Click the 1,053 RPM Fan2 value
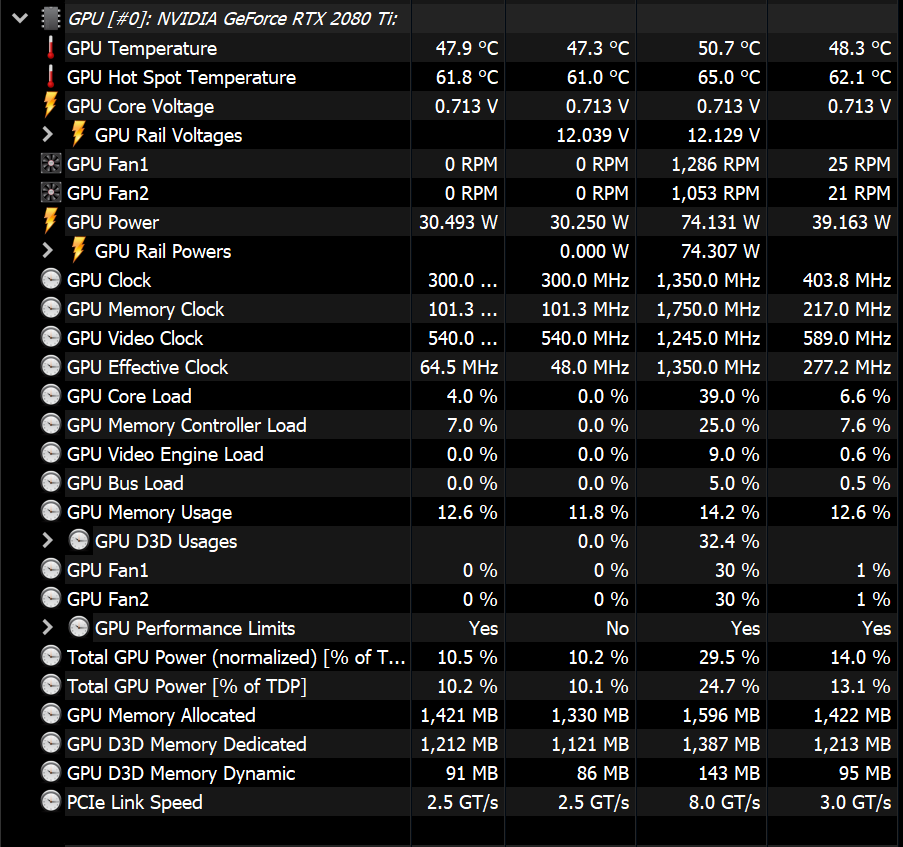 pyautogui.click(x=715, y=193)
